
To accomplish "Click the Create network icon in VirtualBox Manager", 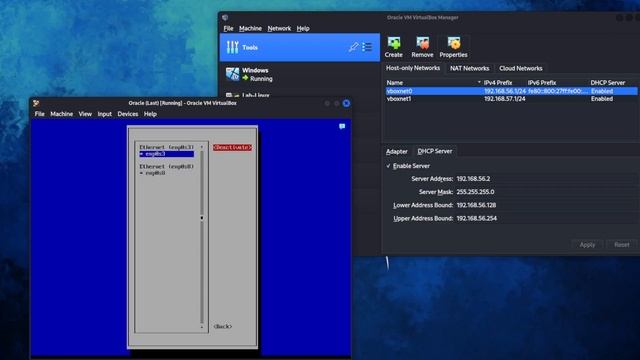I will click(394, 43).
